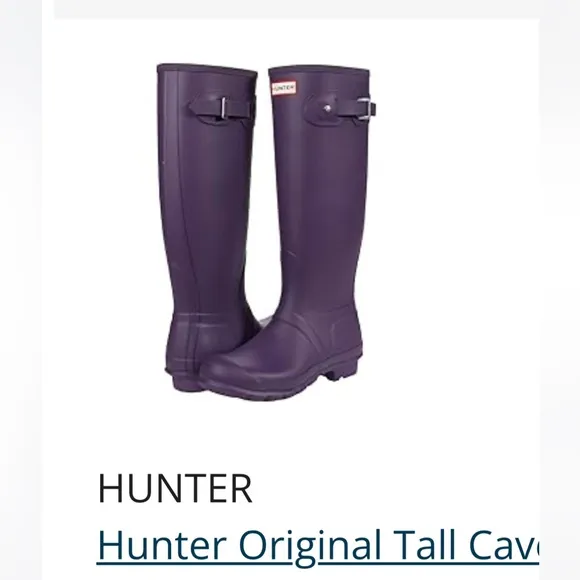Click the HUNTER brand name text
The height and width of the screenshot is (580, 580).
tap(175, 488)
